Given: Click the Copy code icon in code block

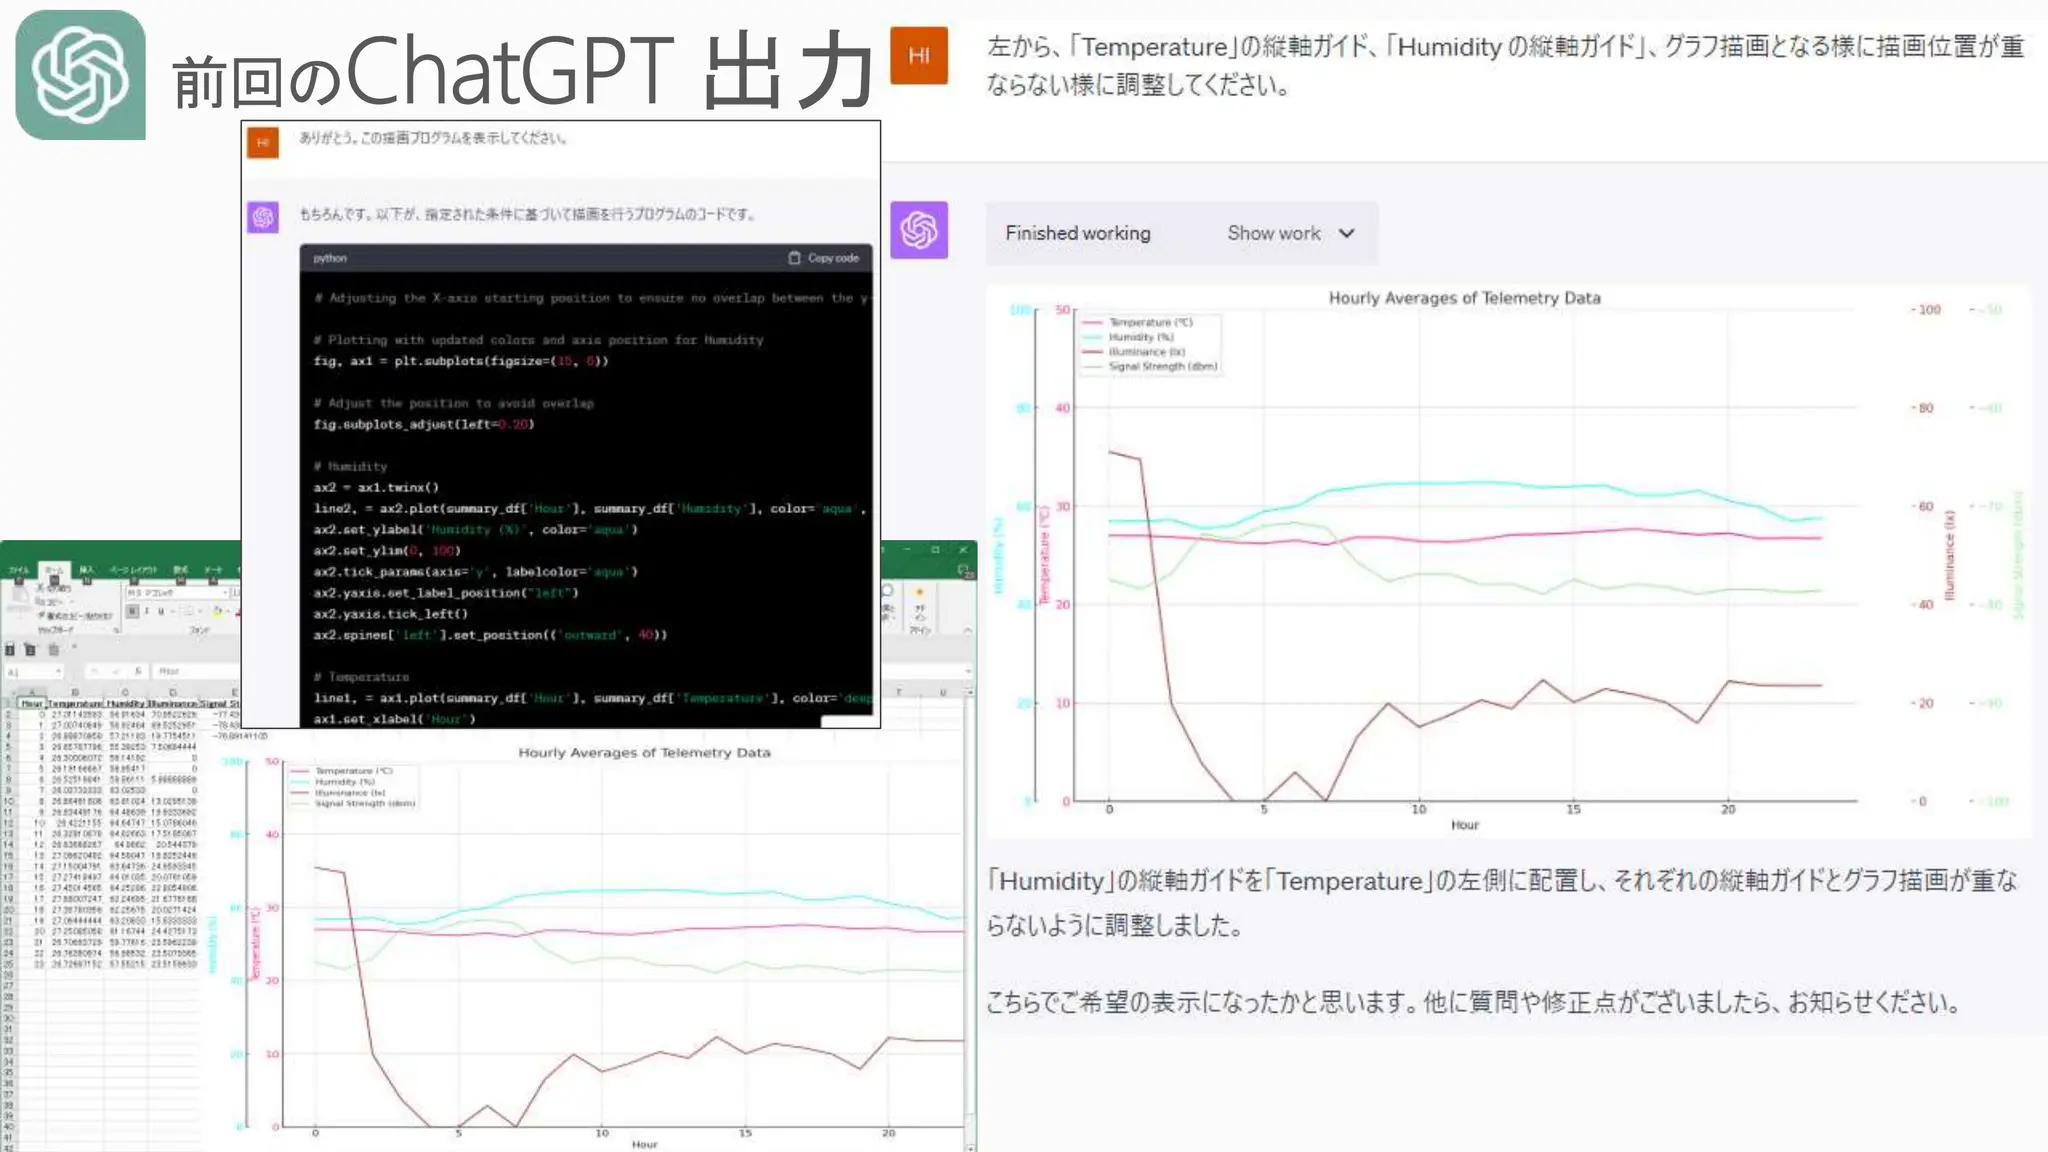Looking at the screenshot, I should point(794,258).
